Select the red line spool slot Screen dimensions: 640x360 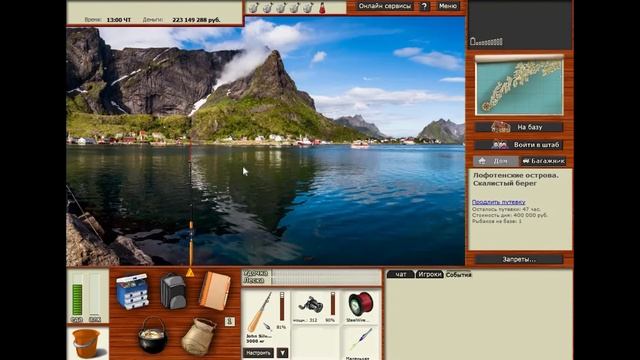click(360, 307)
